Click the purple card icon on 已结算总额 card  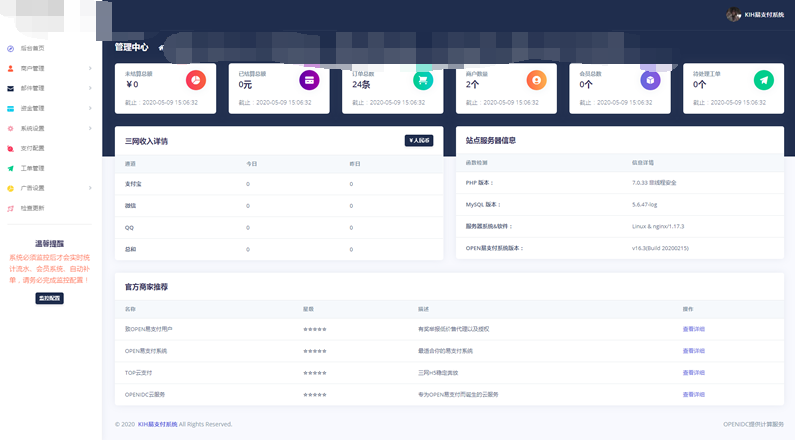pos(310,79)
